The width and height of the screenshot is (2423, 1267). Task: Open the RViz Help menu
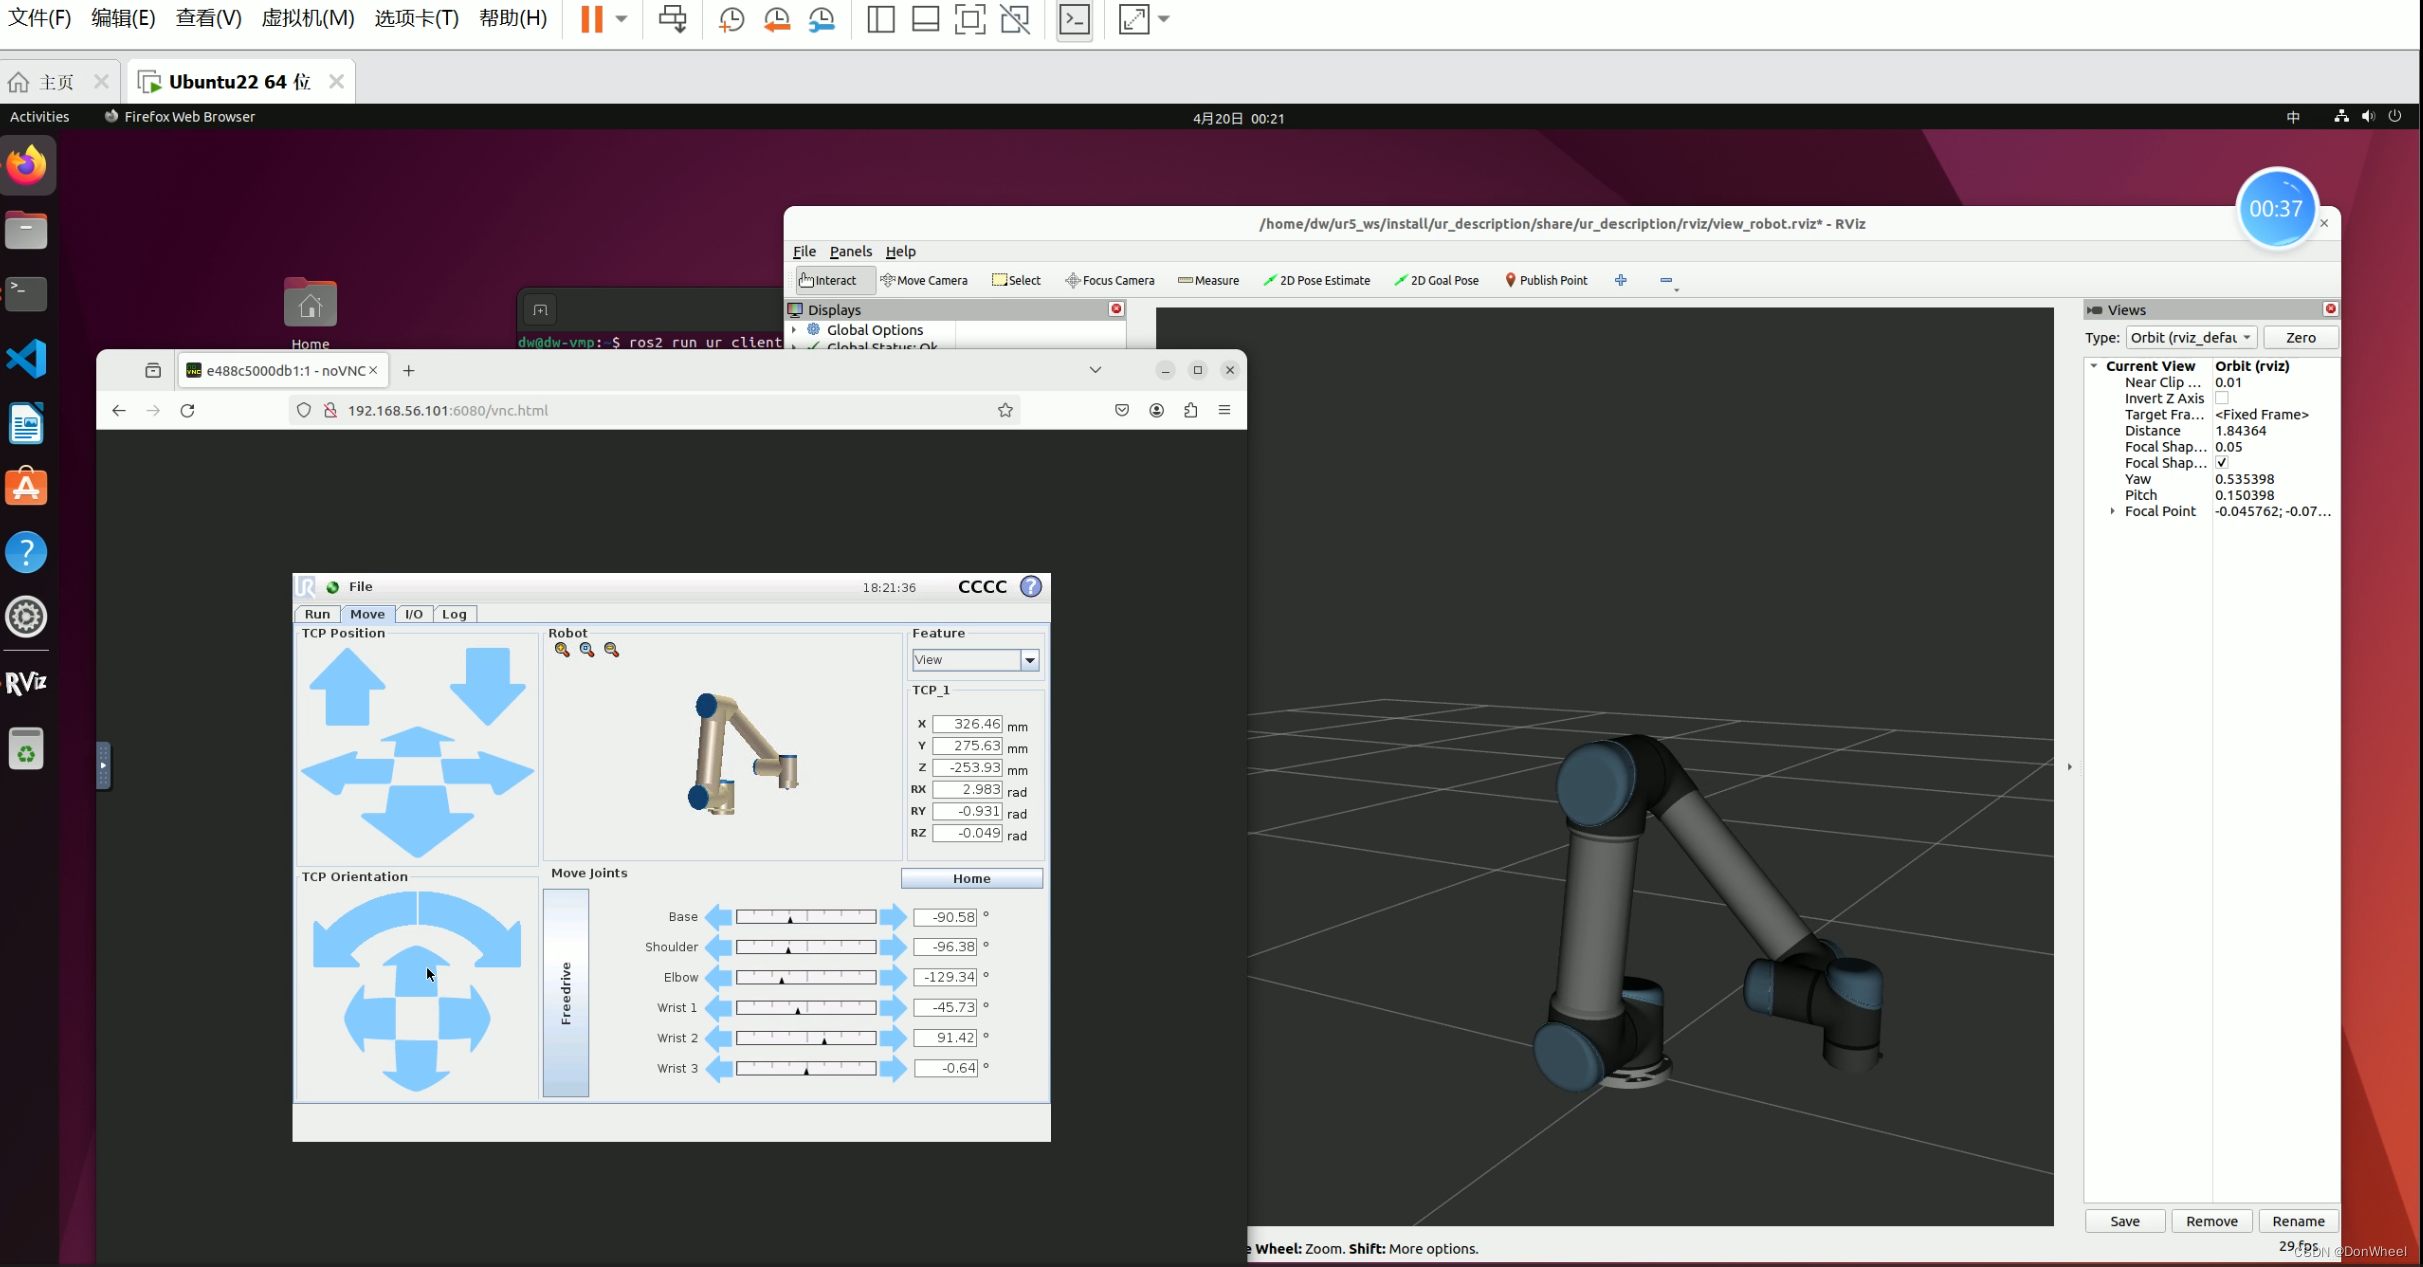[x=900, y=251]
